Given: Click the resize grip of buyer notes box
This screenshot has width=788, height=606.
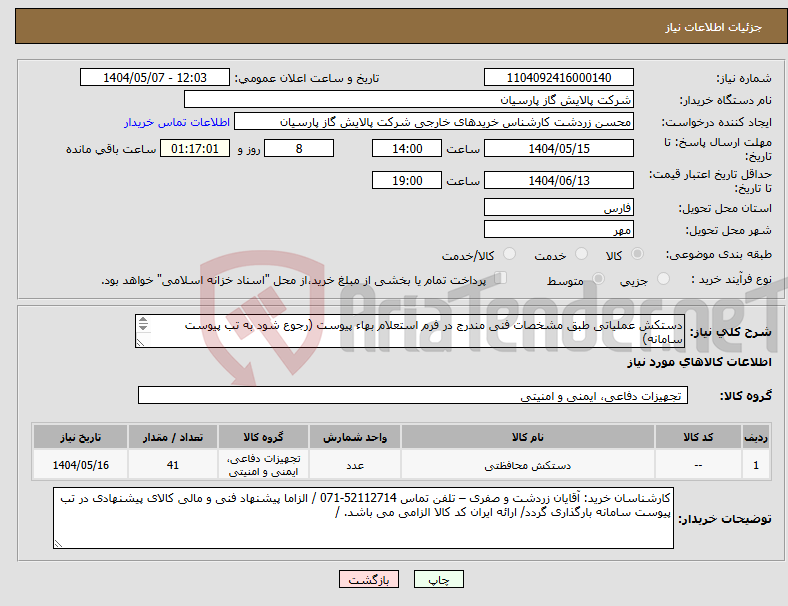Looking at the screenshot, I should 58,544.
